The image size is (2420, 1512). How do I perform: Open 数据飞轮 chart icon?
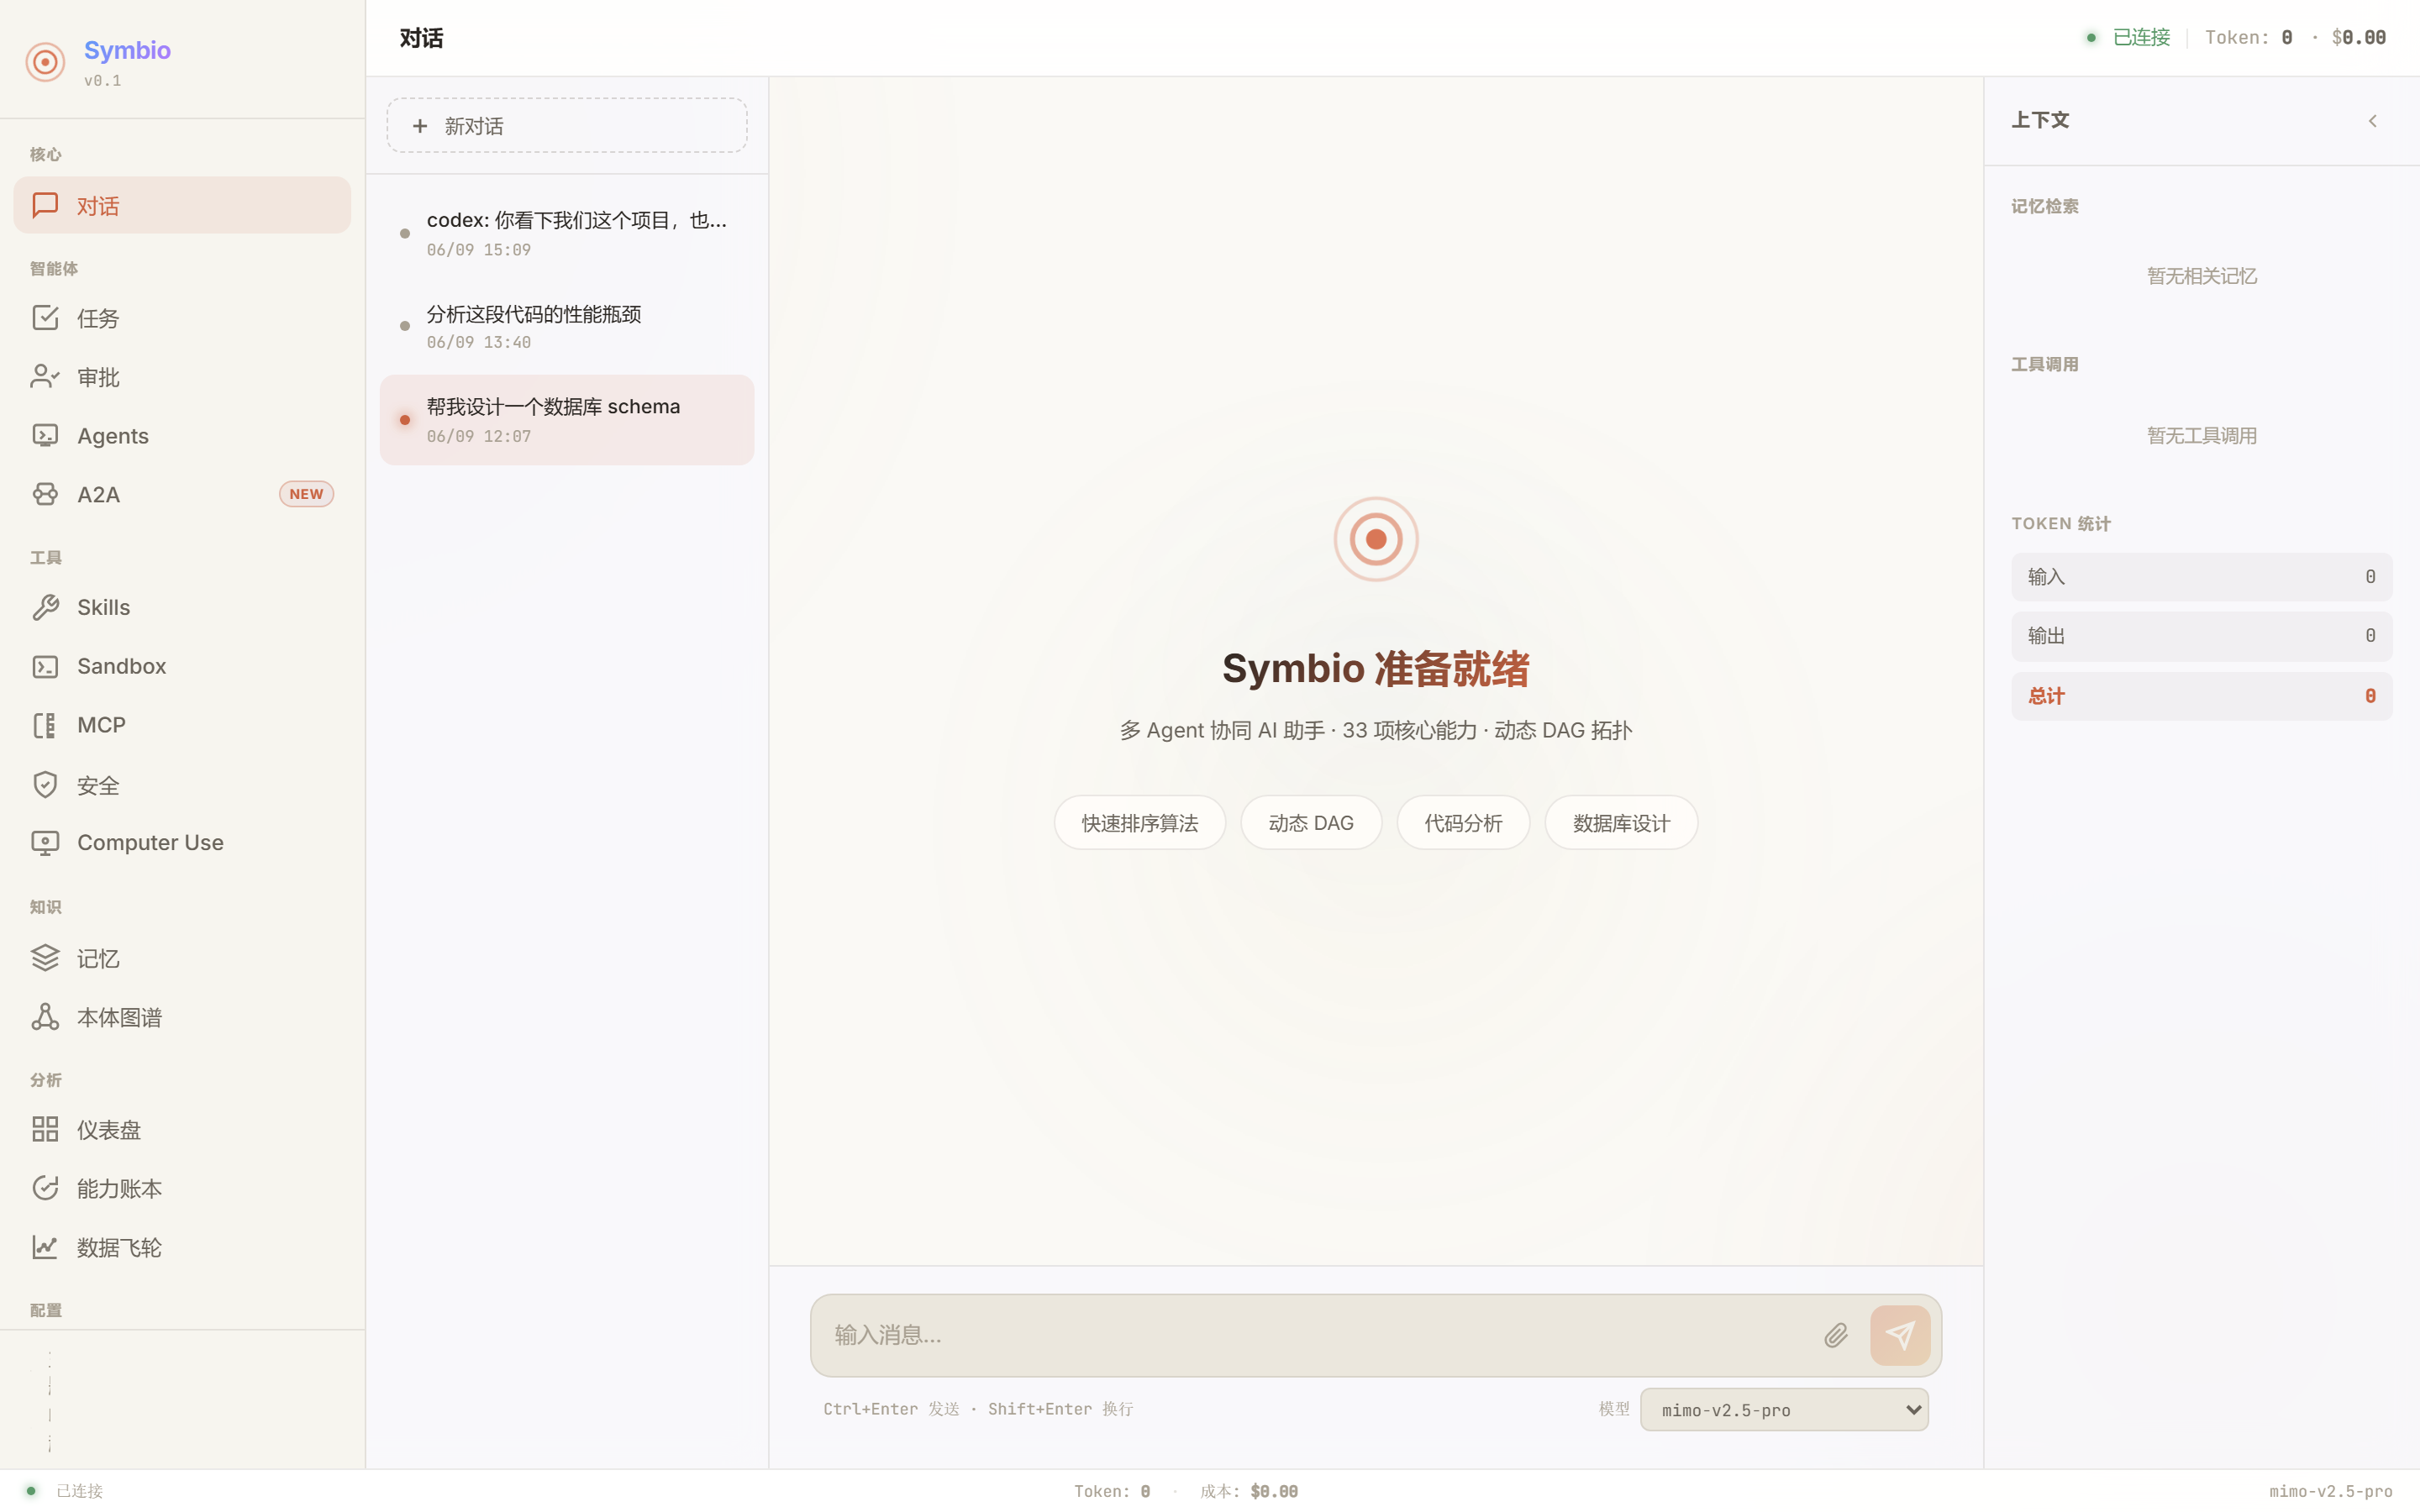45,1247
